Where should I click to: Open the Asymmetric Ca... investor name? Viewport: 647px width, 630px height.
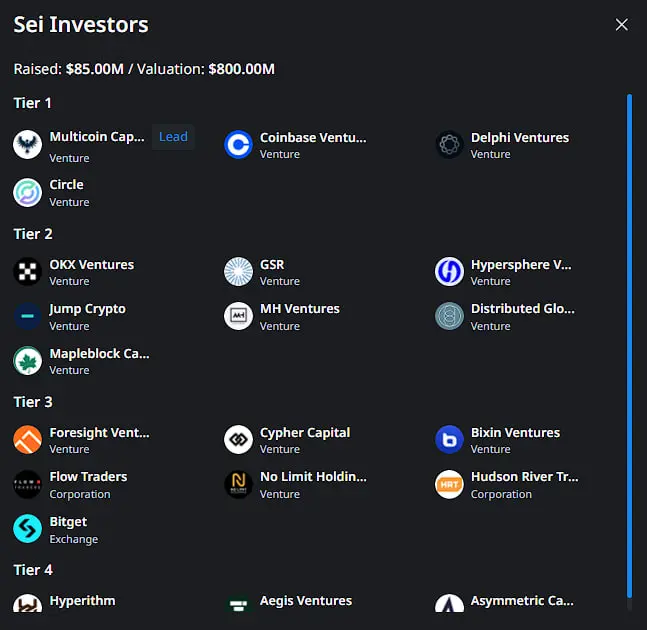pos(522,601)
